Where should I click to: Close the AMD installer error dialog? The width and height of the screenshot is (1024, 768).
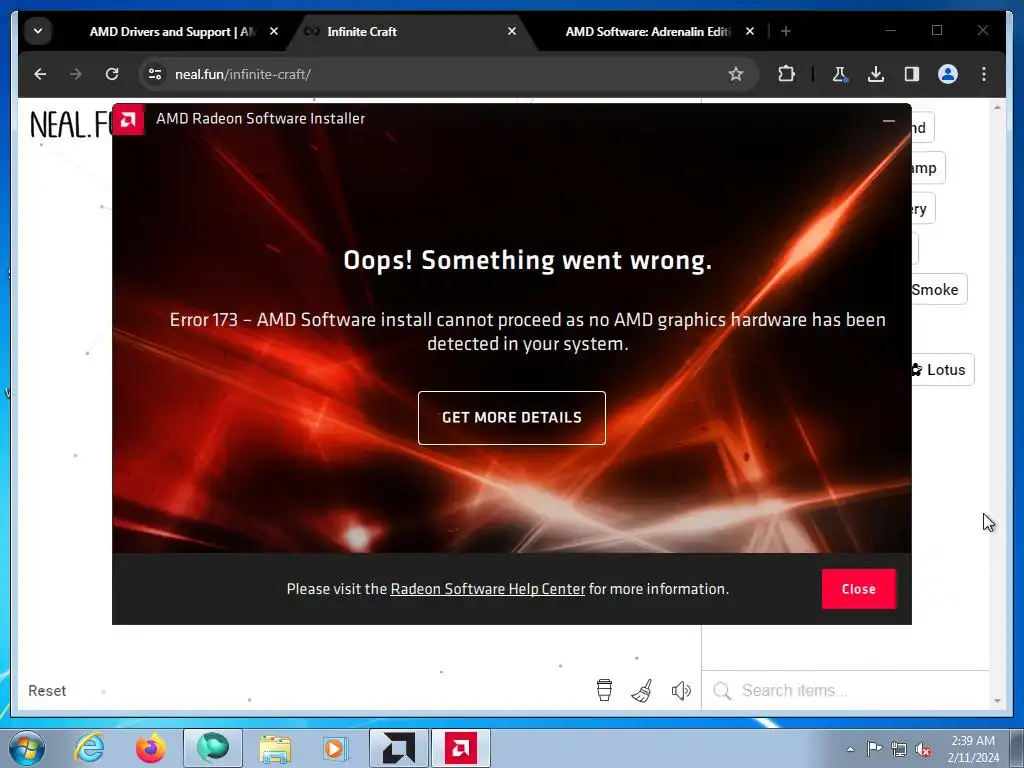pyautogui.click(x=858, y=588)
